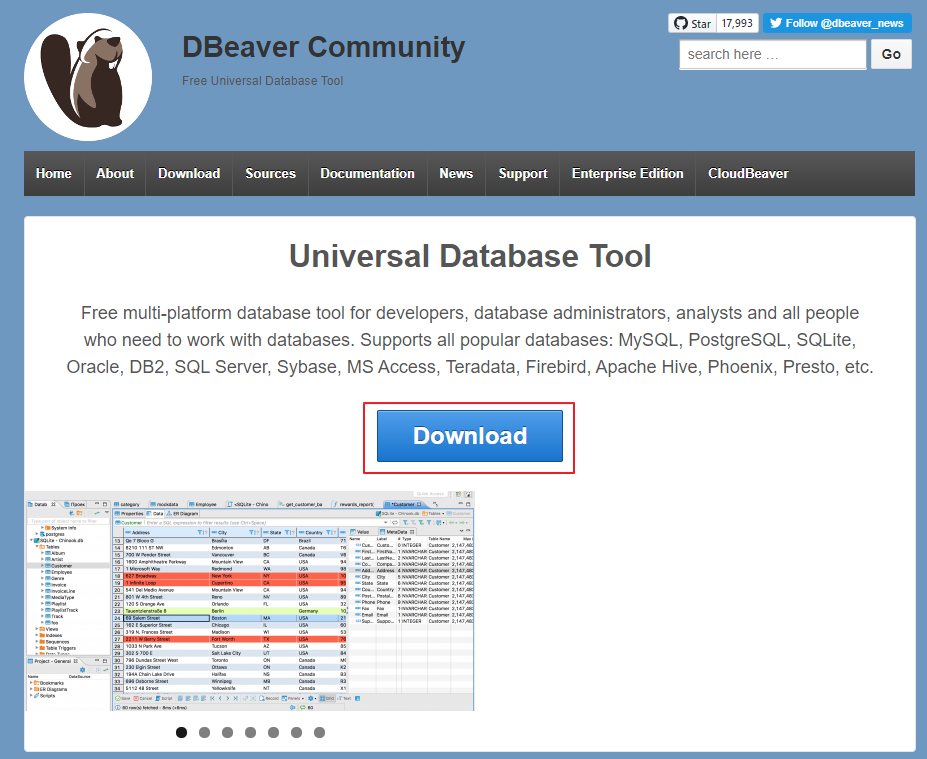Viewport: 927px width, 759px height.
Task: Open the About menu item
Action: 115,173
